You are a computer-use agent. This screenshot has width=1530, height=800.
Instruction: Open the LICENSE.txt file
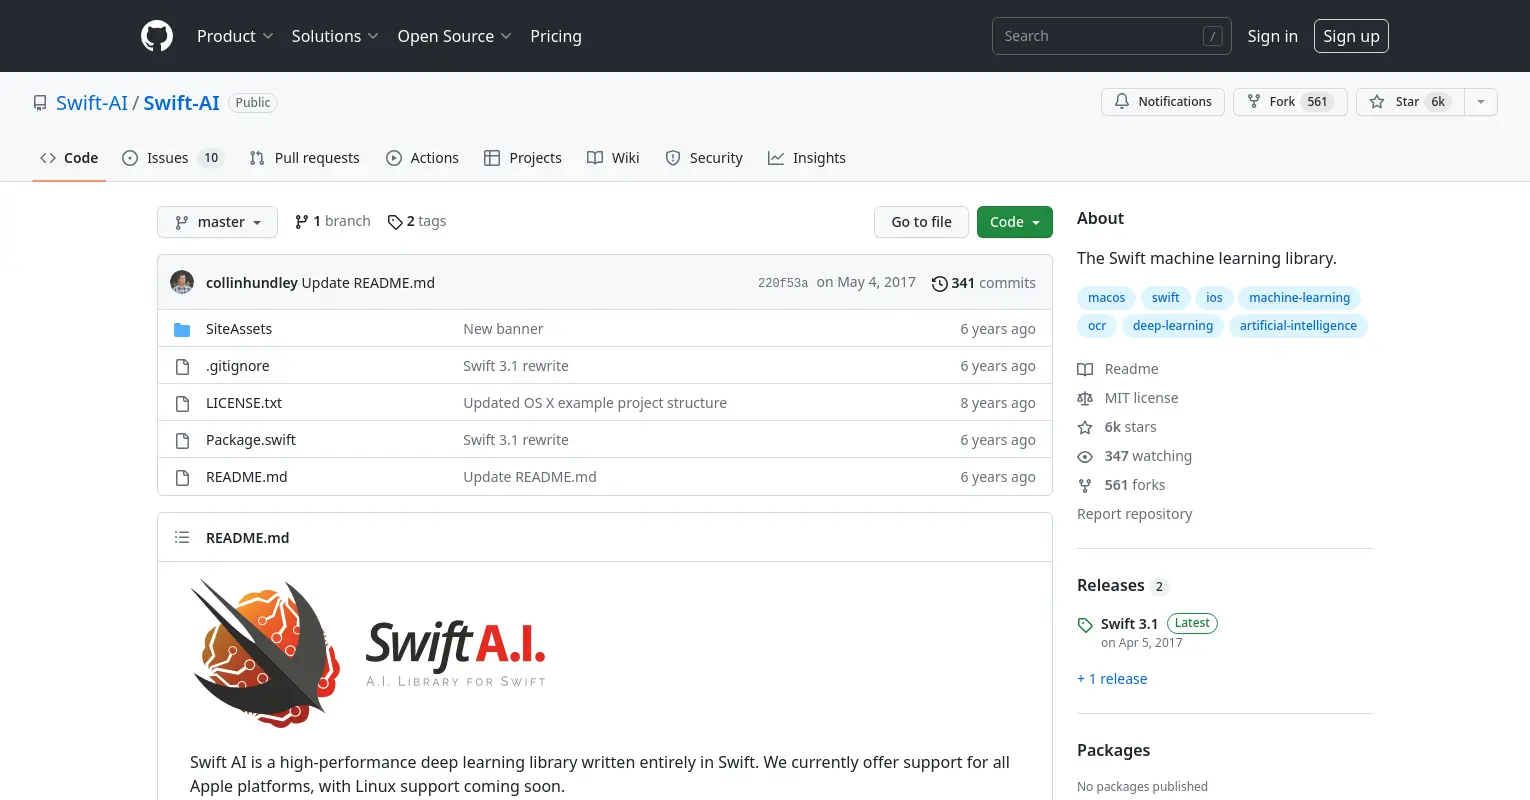click(243, 403)
